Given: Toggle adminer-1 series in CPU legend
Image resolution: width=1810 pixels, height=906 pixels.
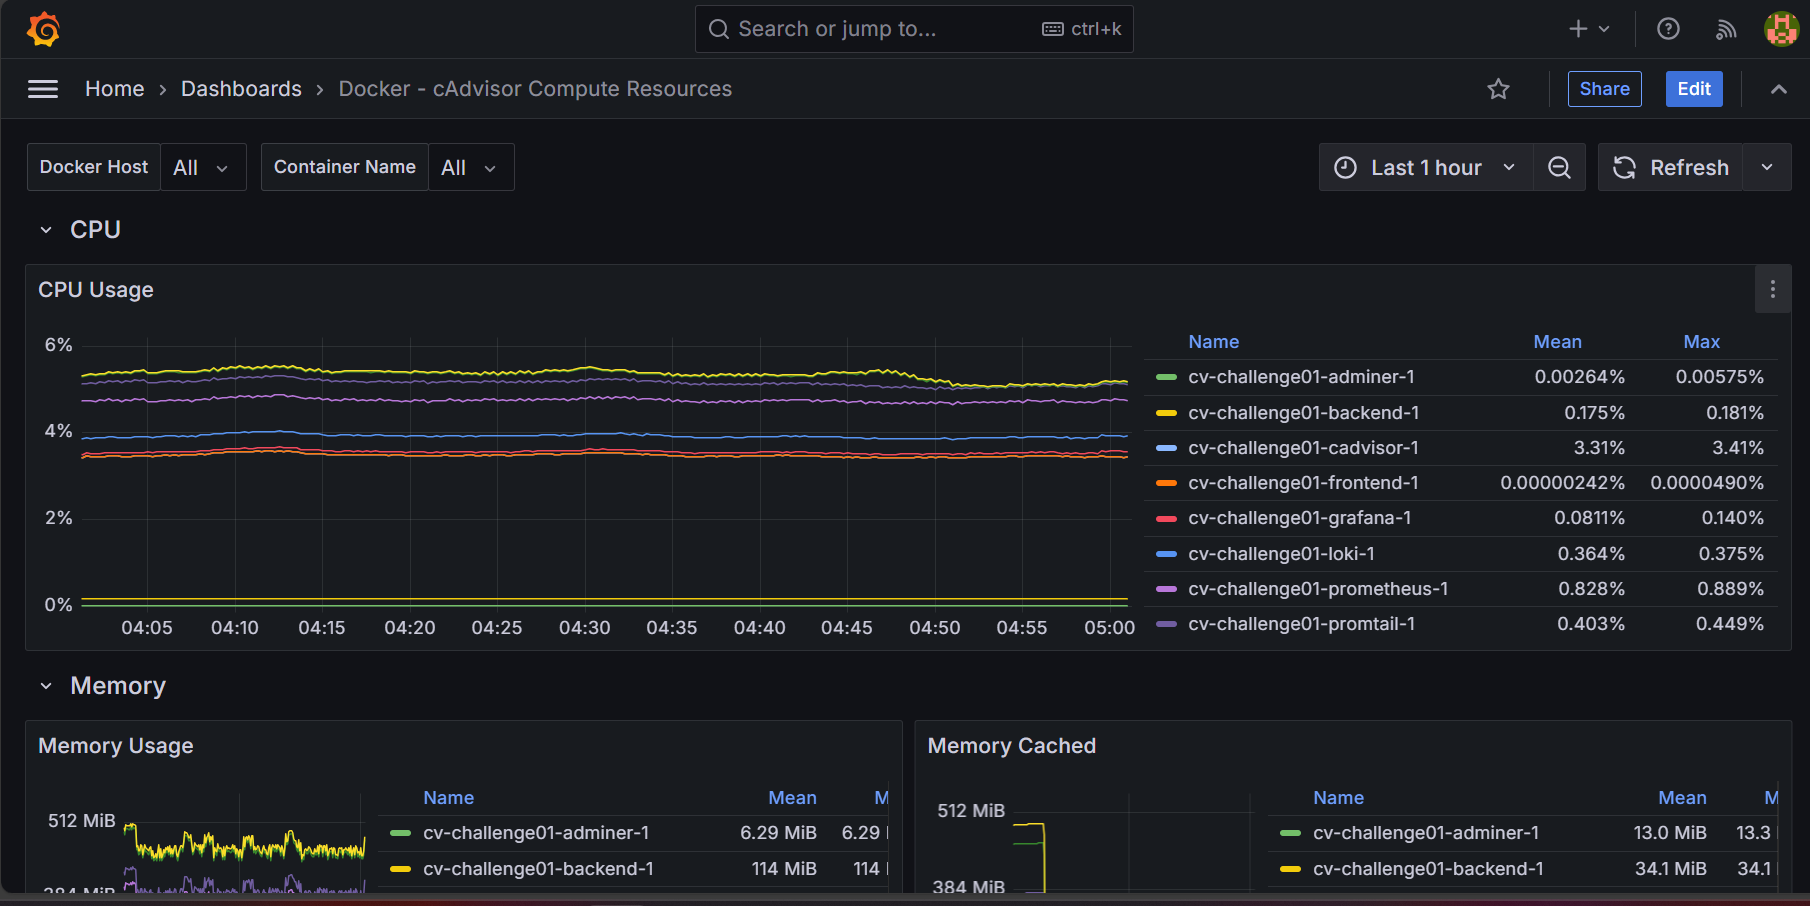Looking at the screenshot, I should click(x=1301, y=377).
